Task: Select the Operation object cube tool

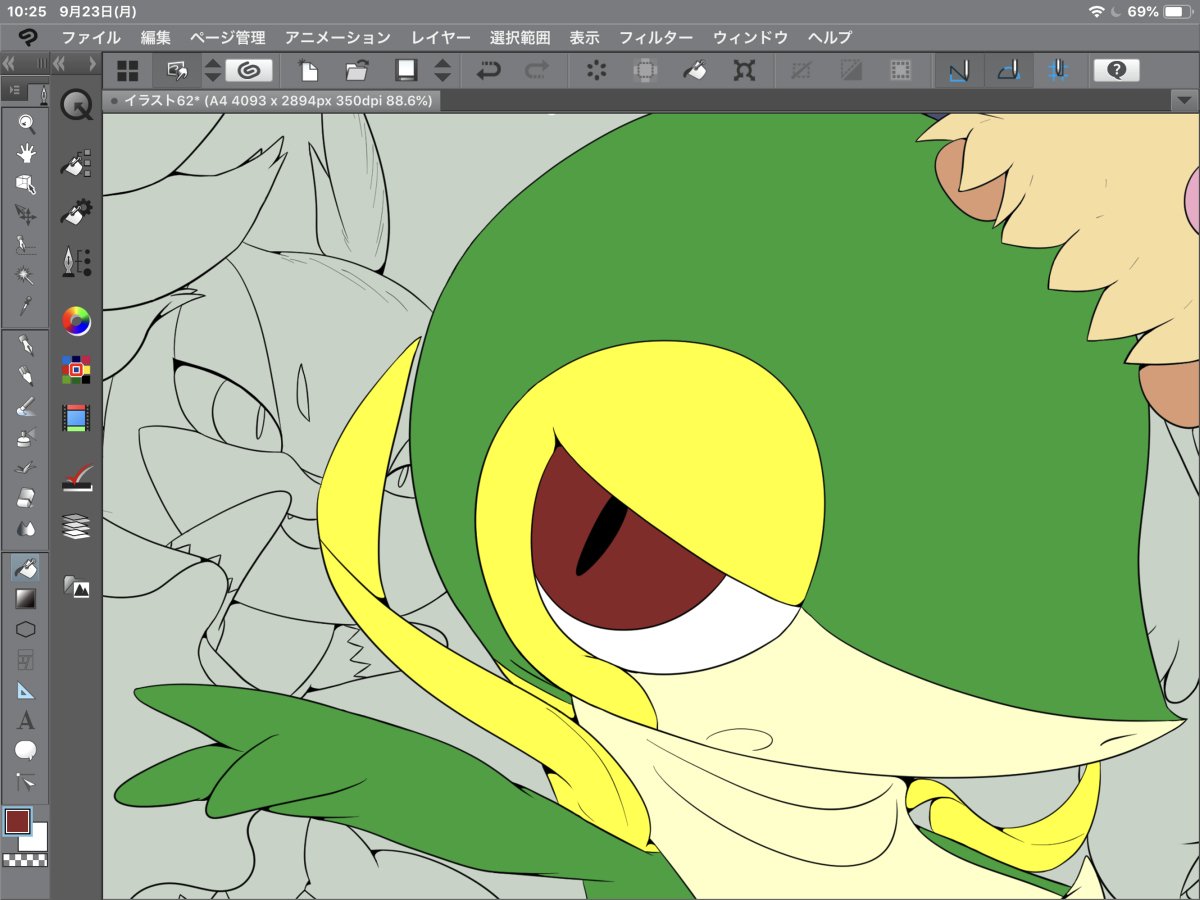Action: click(x=26, y=184)
